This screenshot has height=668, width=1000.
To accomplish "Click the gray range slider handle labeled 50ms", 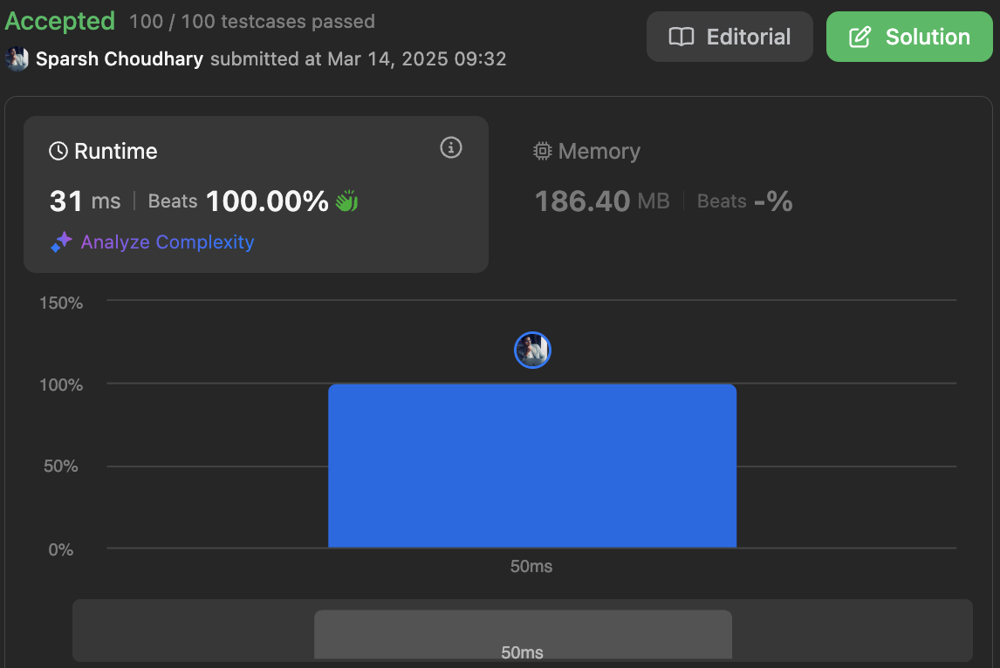I will click(x=522, y=635).
